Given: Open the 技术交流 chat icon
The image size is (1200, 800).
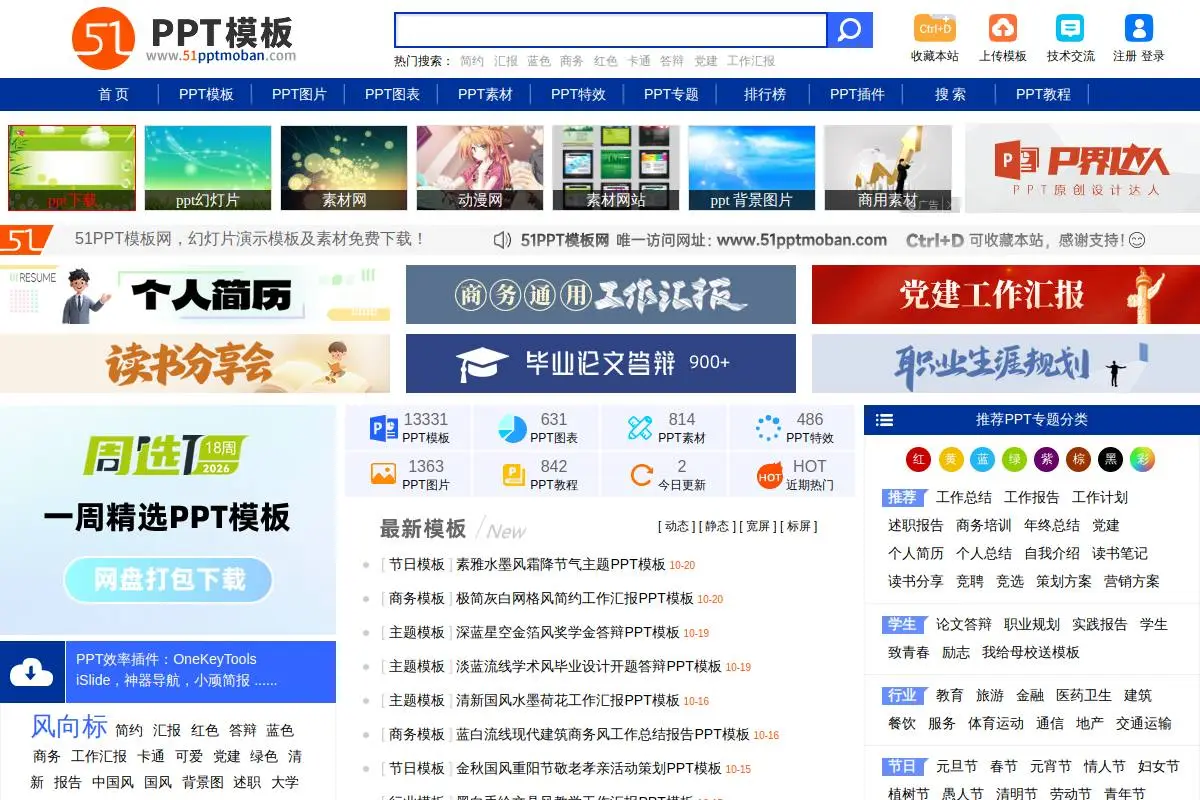Looking at the screenshot, I should point(1070,28).
